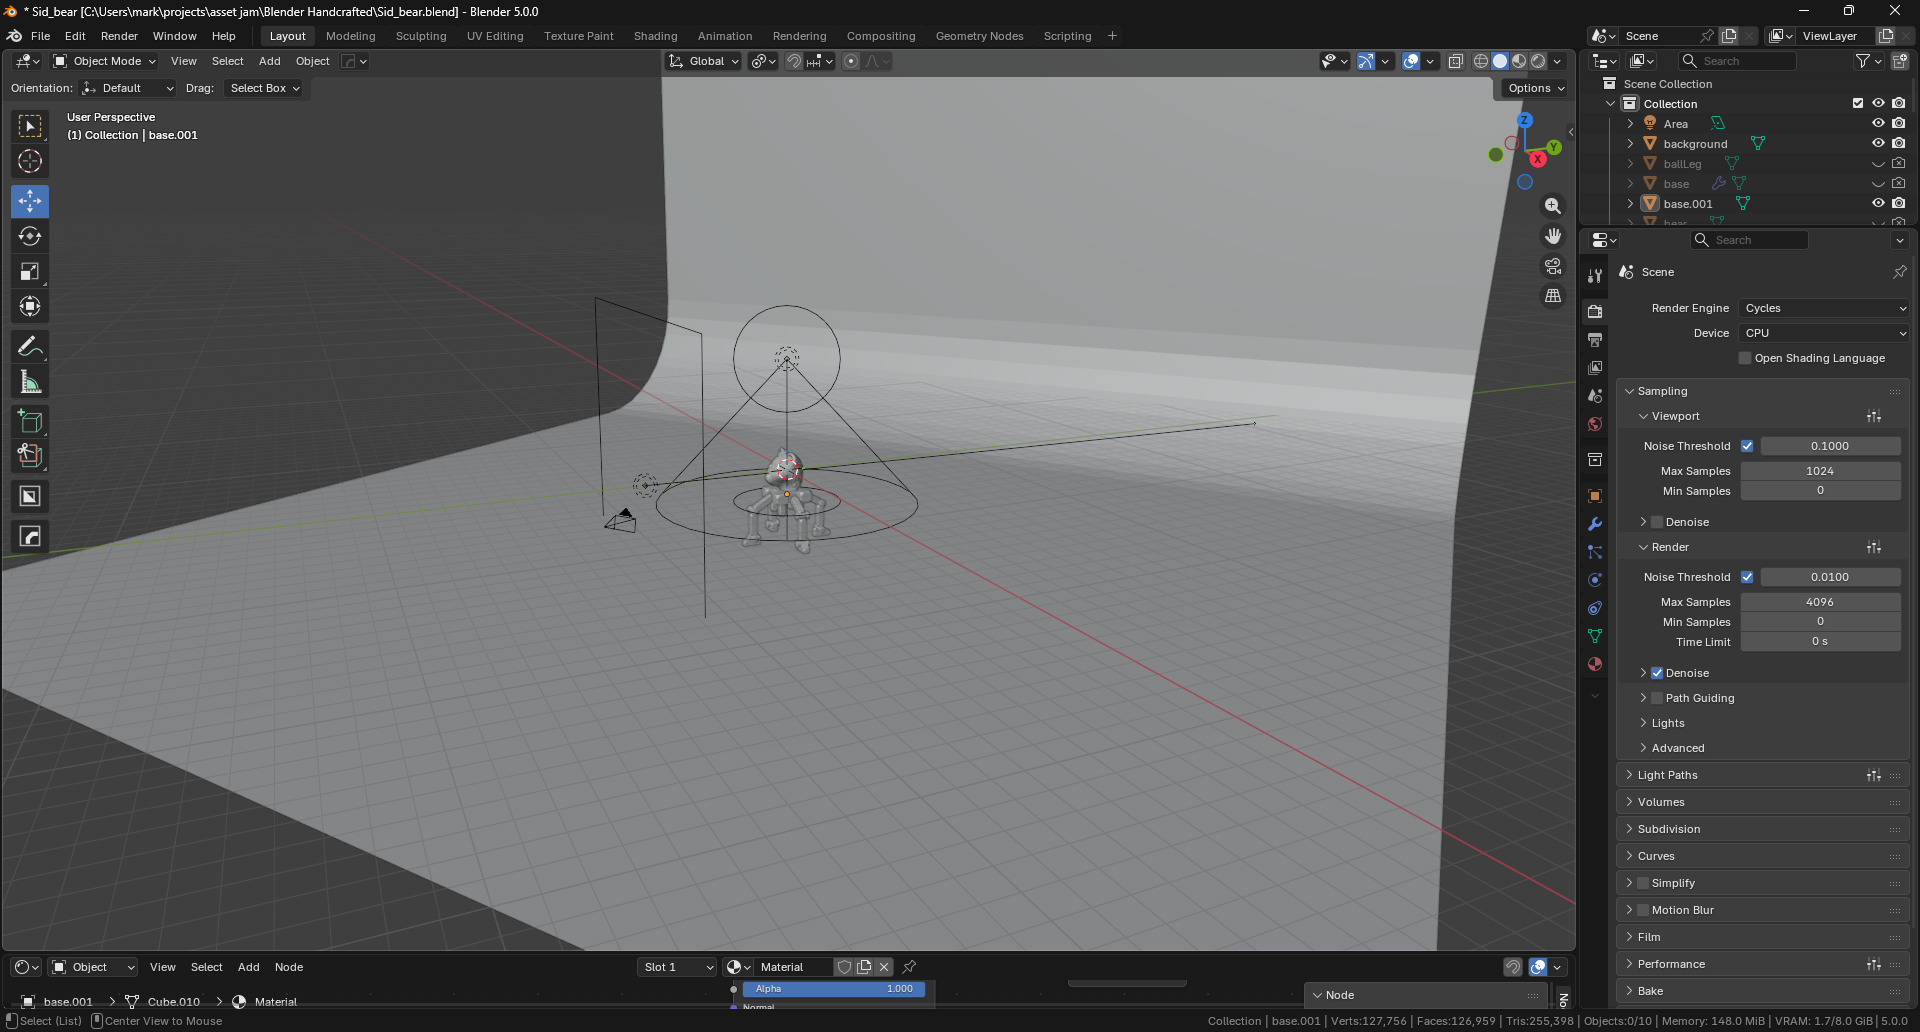
Task: Hide the background object in outliner
Action: click(1878, 144)
